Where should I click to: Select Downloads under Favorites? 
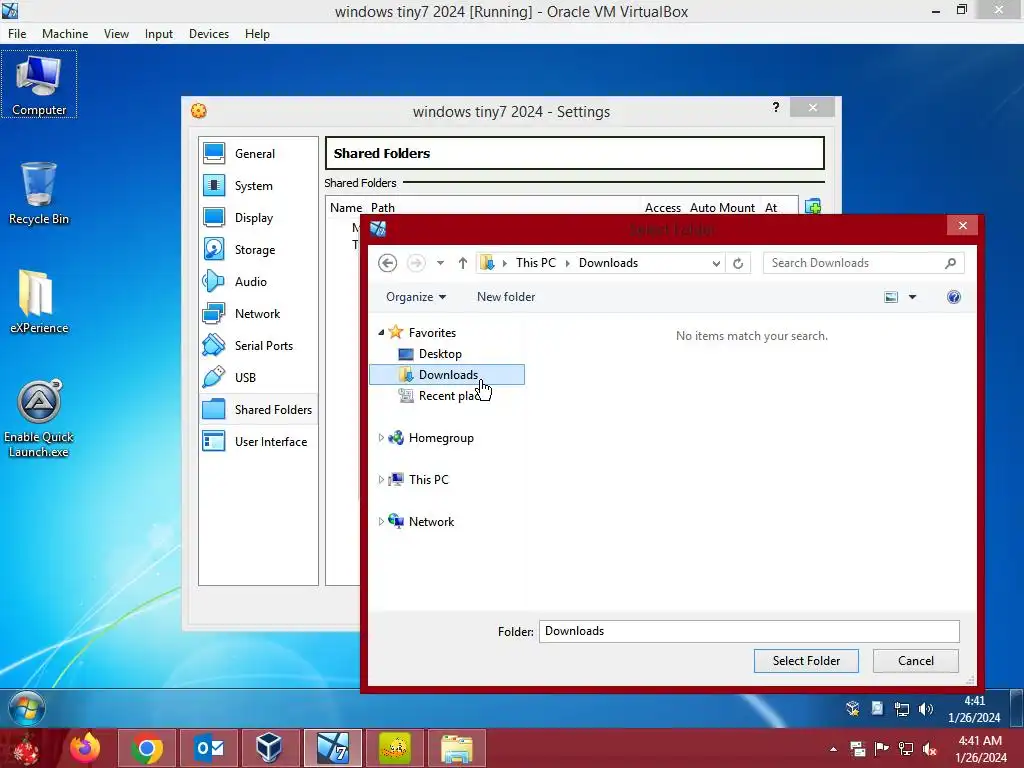[x=447, y=375]
